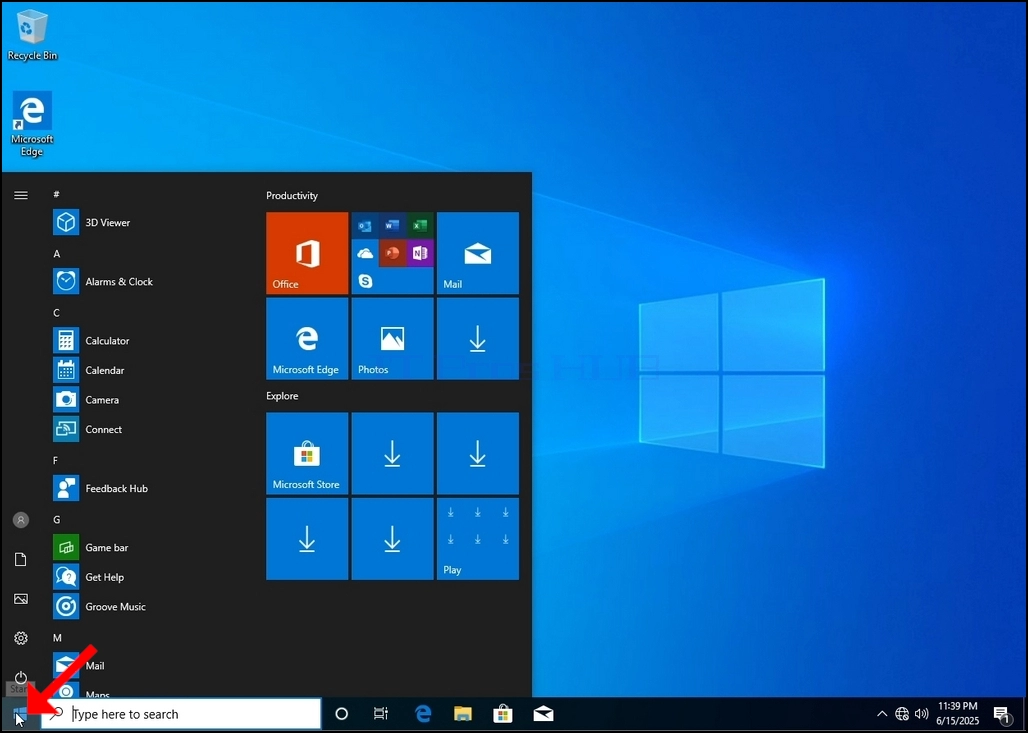The width and height of the screenshot is (1028, 733).
Task: Open the Photos tile
Action: 392,339
